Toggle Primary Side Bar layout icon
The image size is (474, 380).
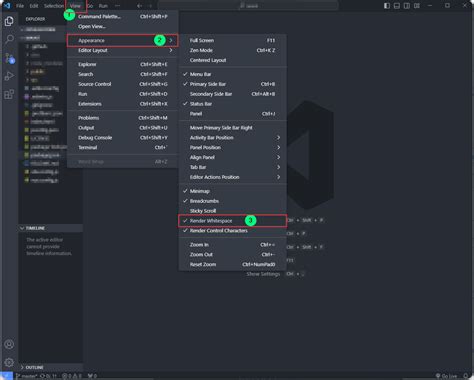[387, 6]
